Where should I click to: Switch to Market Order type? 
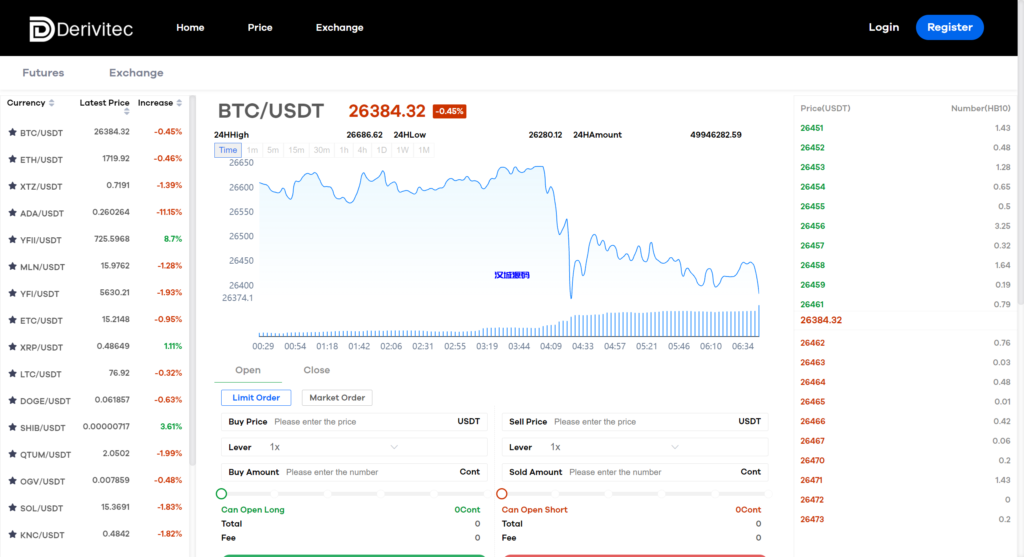click(337, 398)
